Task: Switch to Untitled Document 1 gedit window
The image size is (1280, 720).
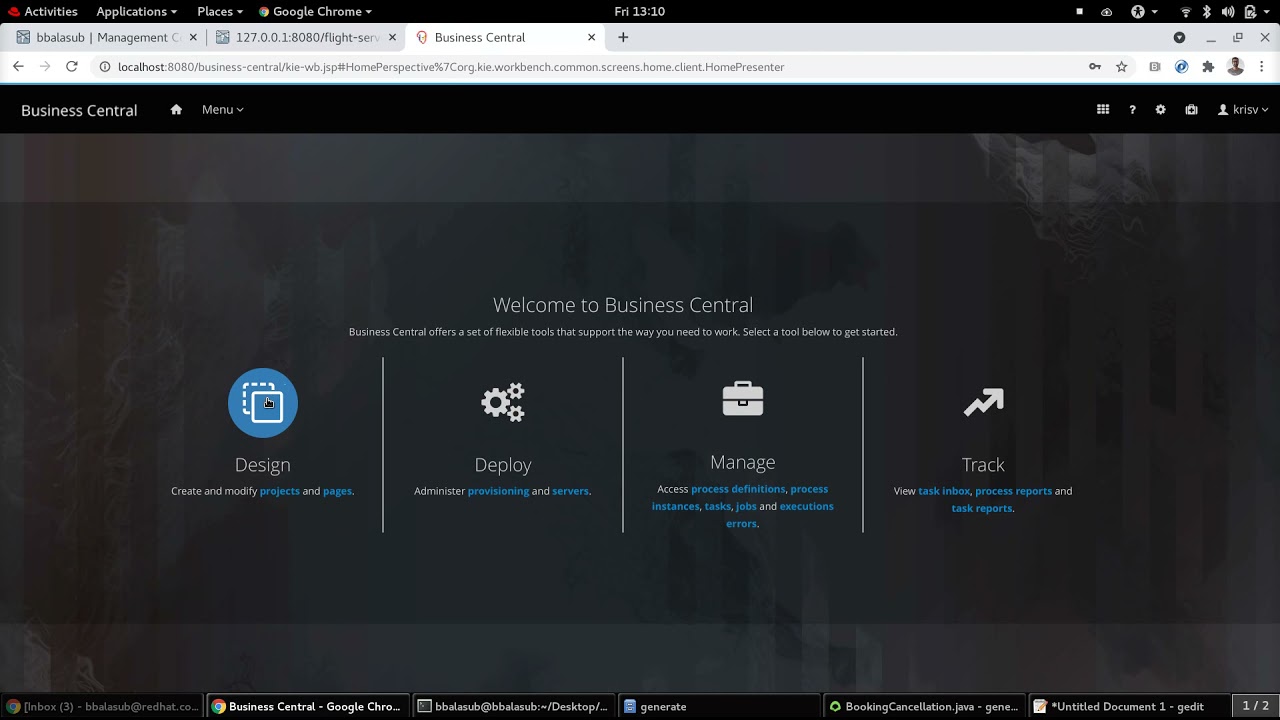Action: [x=1128, y=706]
